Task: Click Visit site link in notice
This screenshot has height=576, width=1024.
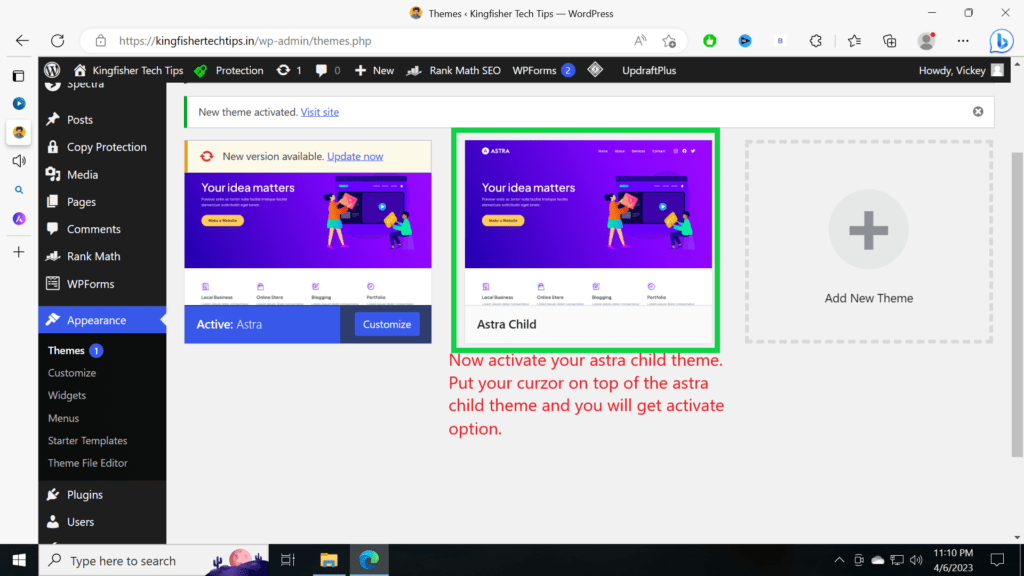Action: click(x=319, y=112)
